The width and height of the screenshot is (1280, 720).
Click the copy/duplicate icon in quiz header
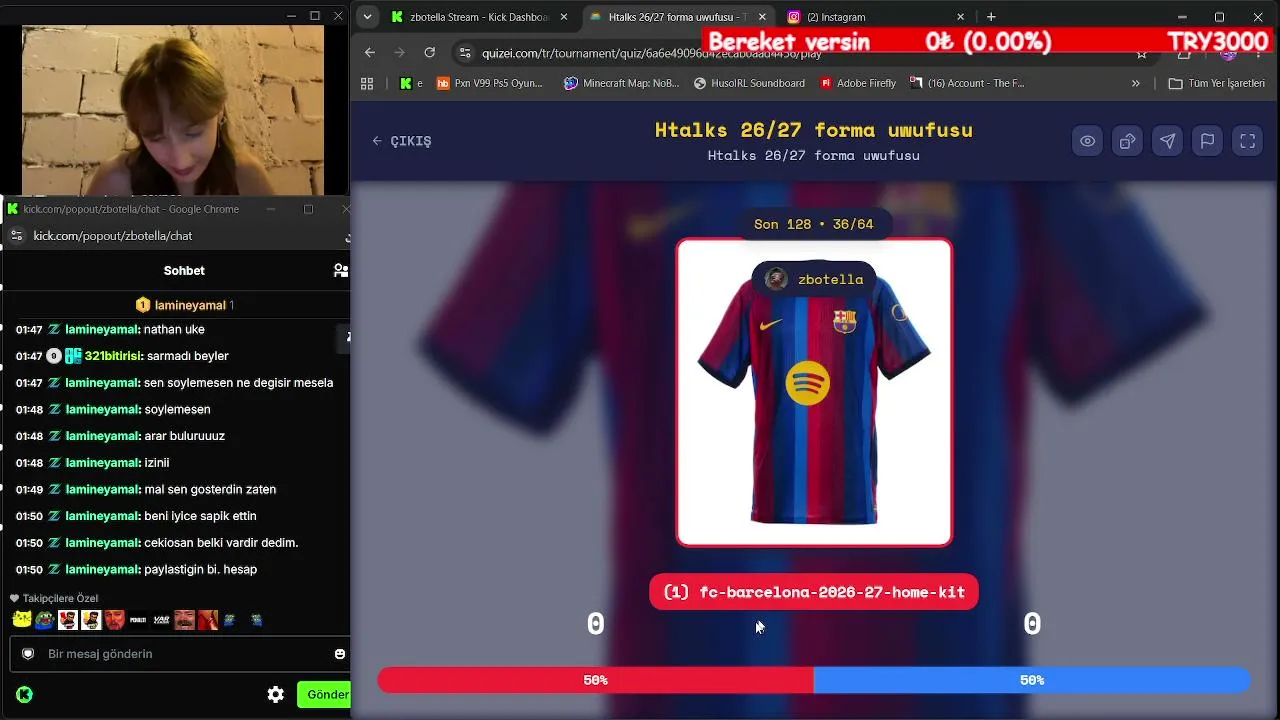point(1127,141)
